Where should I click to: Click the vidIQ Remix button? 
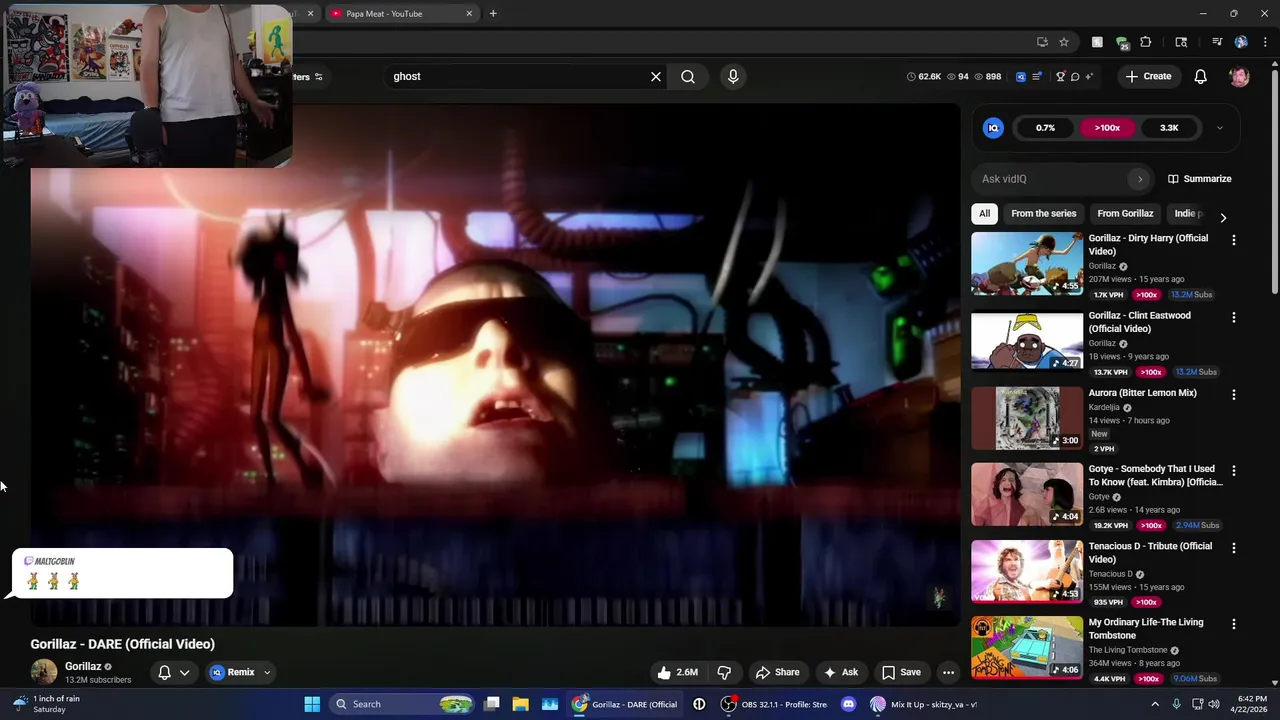coord(233,672)
